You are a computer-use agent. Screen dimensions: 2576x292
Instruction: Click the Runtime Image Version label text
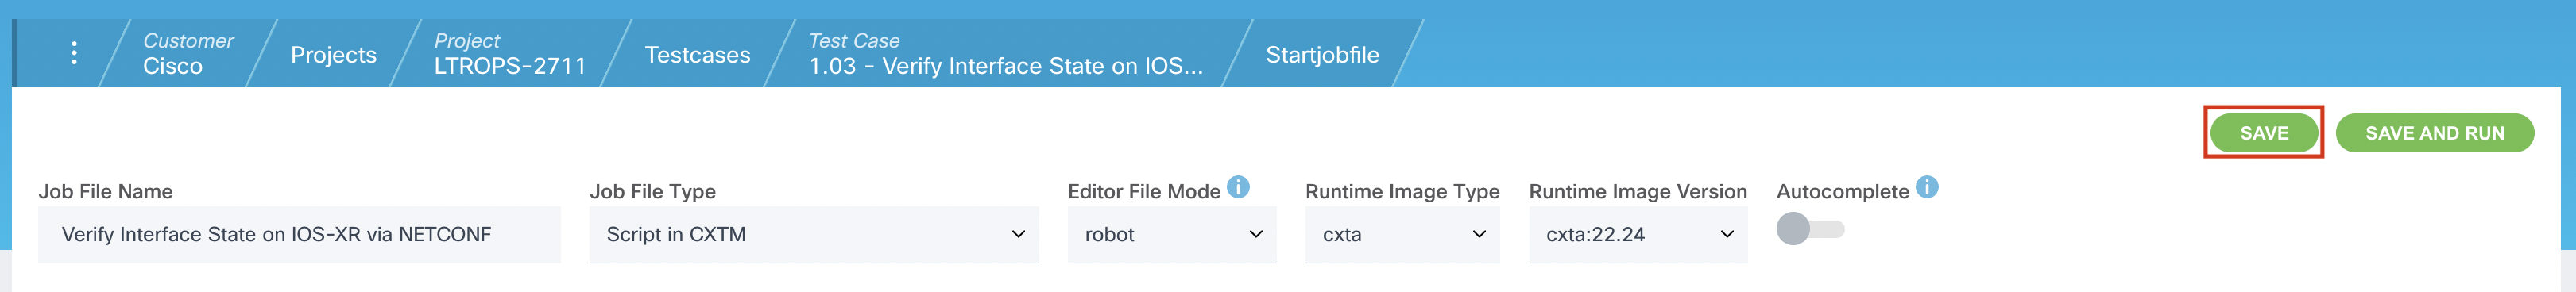[x=1638, y=191]
